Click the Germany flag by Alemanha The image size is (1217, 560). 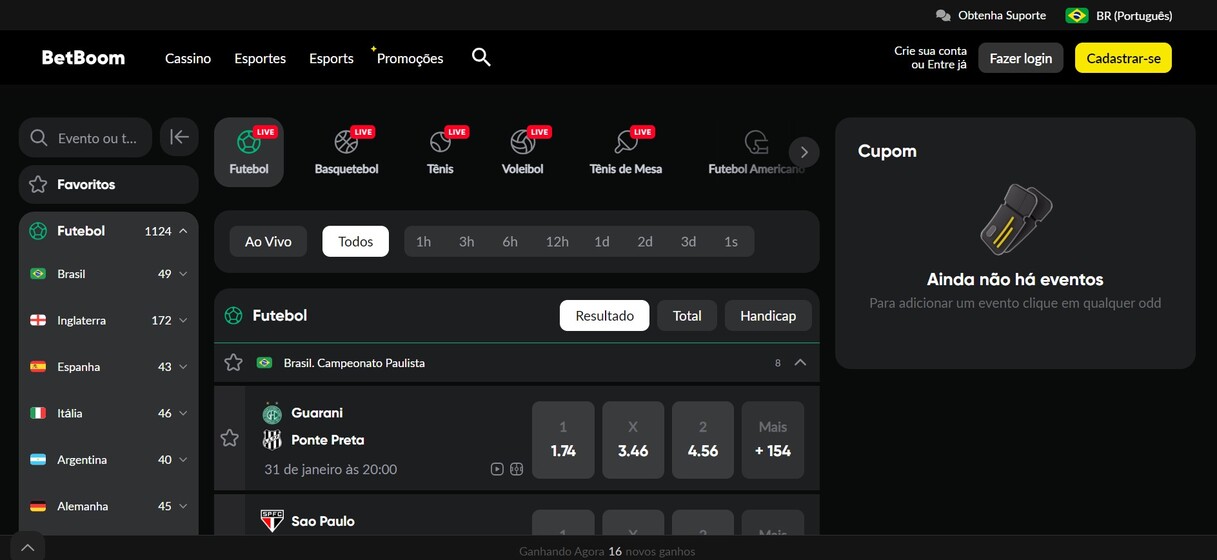pos(38,506)
